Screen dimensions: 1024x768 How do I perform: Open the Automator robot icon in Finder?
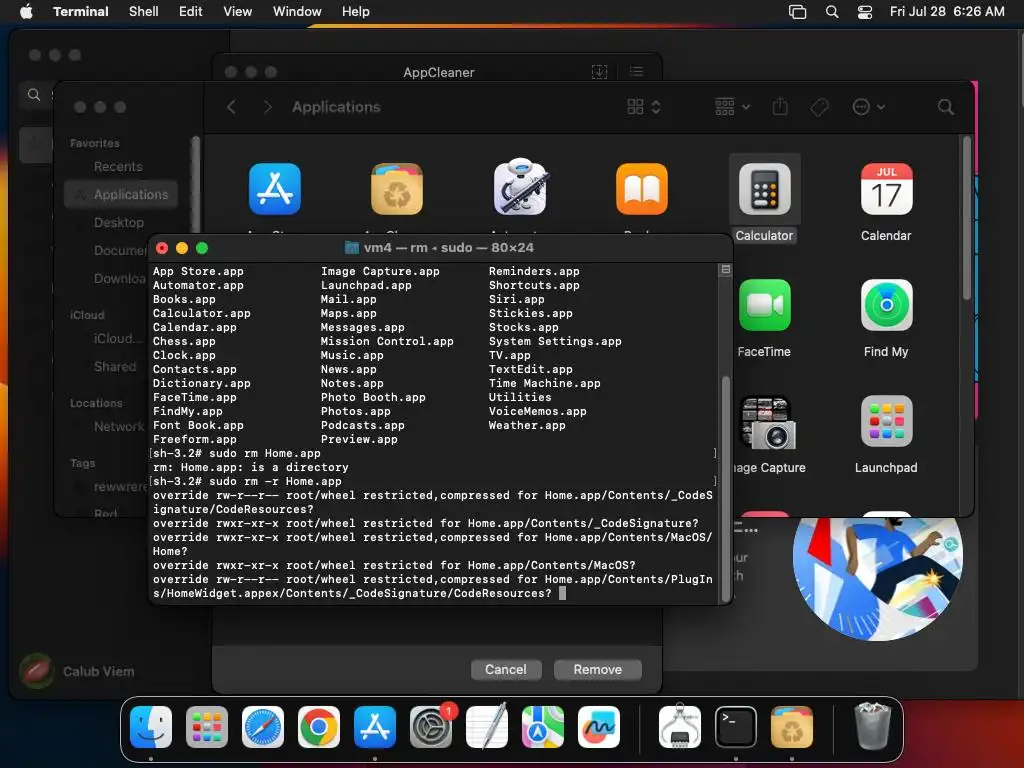pyautogui.click(x=520, y=187)
